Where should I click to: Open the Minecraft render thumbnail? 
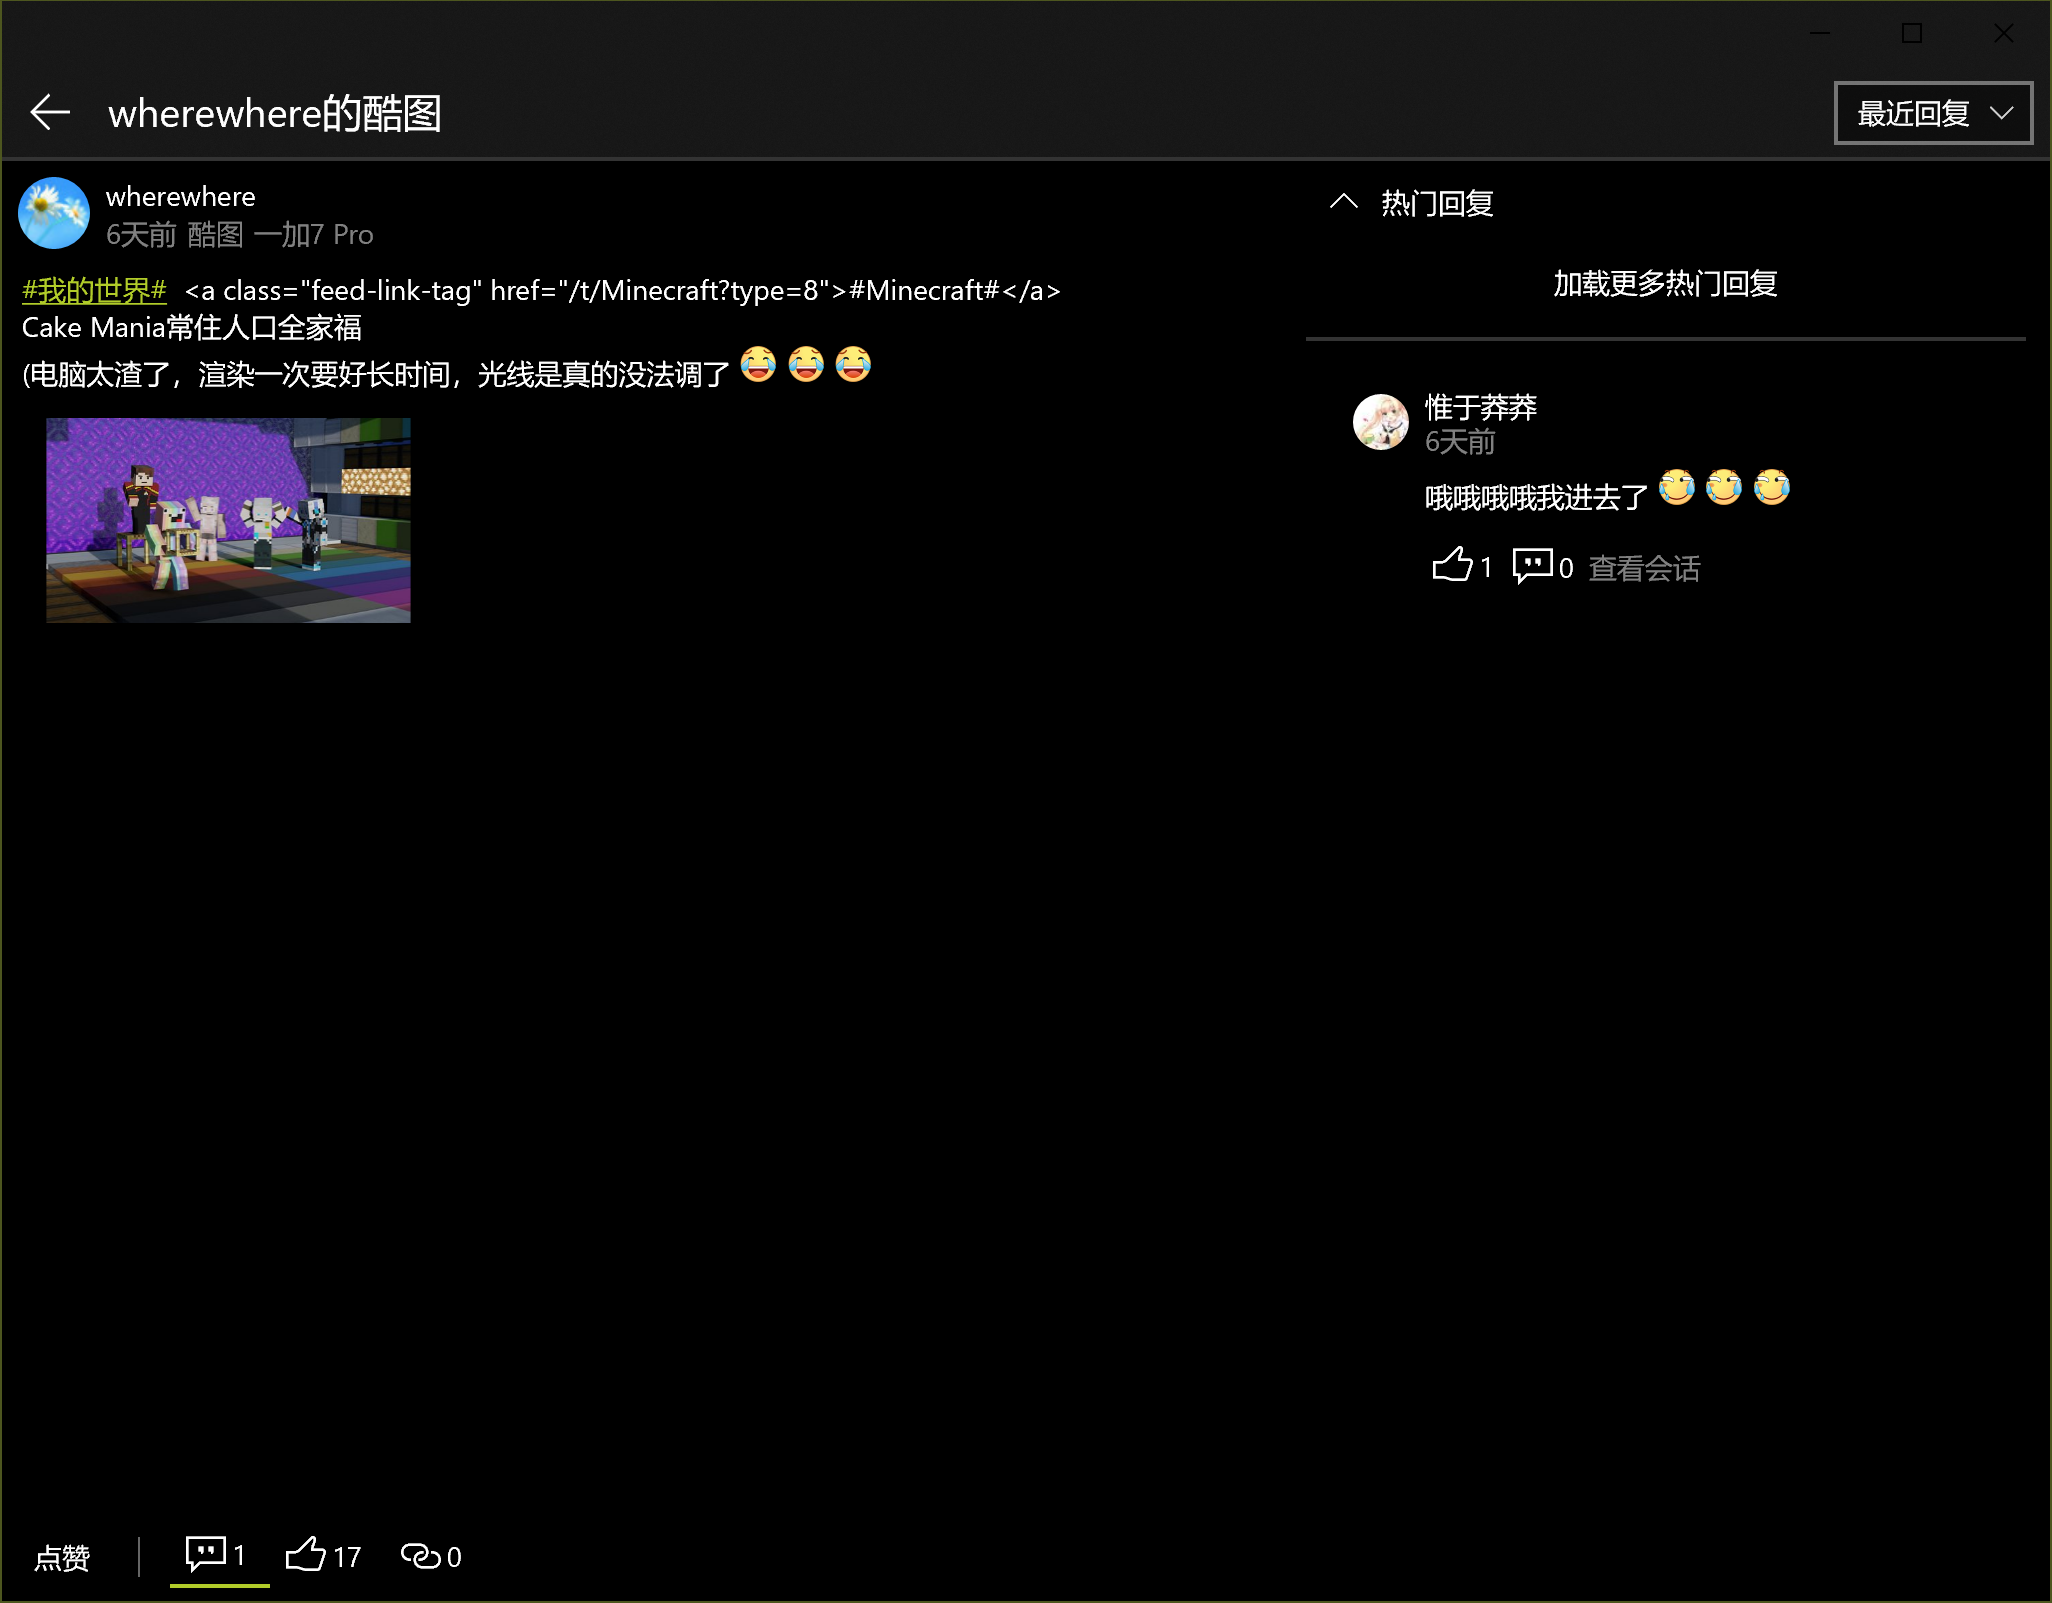228,520
